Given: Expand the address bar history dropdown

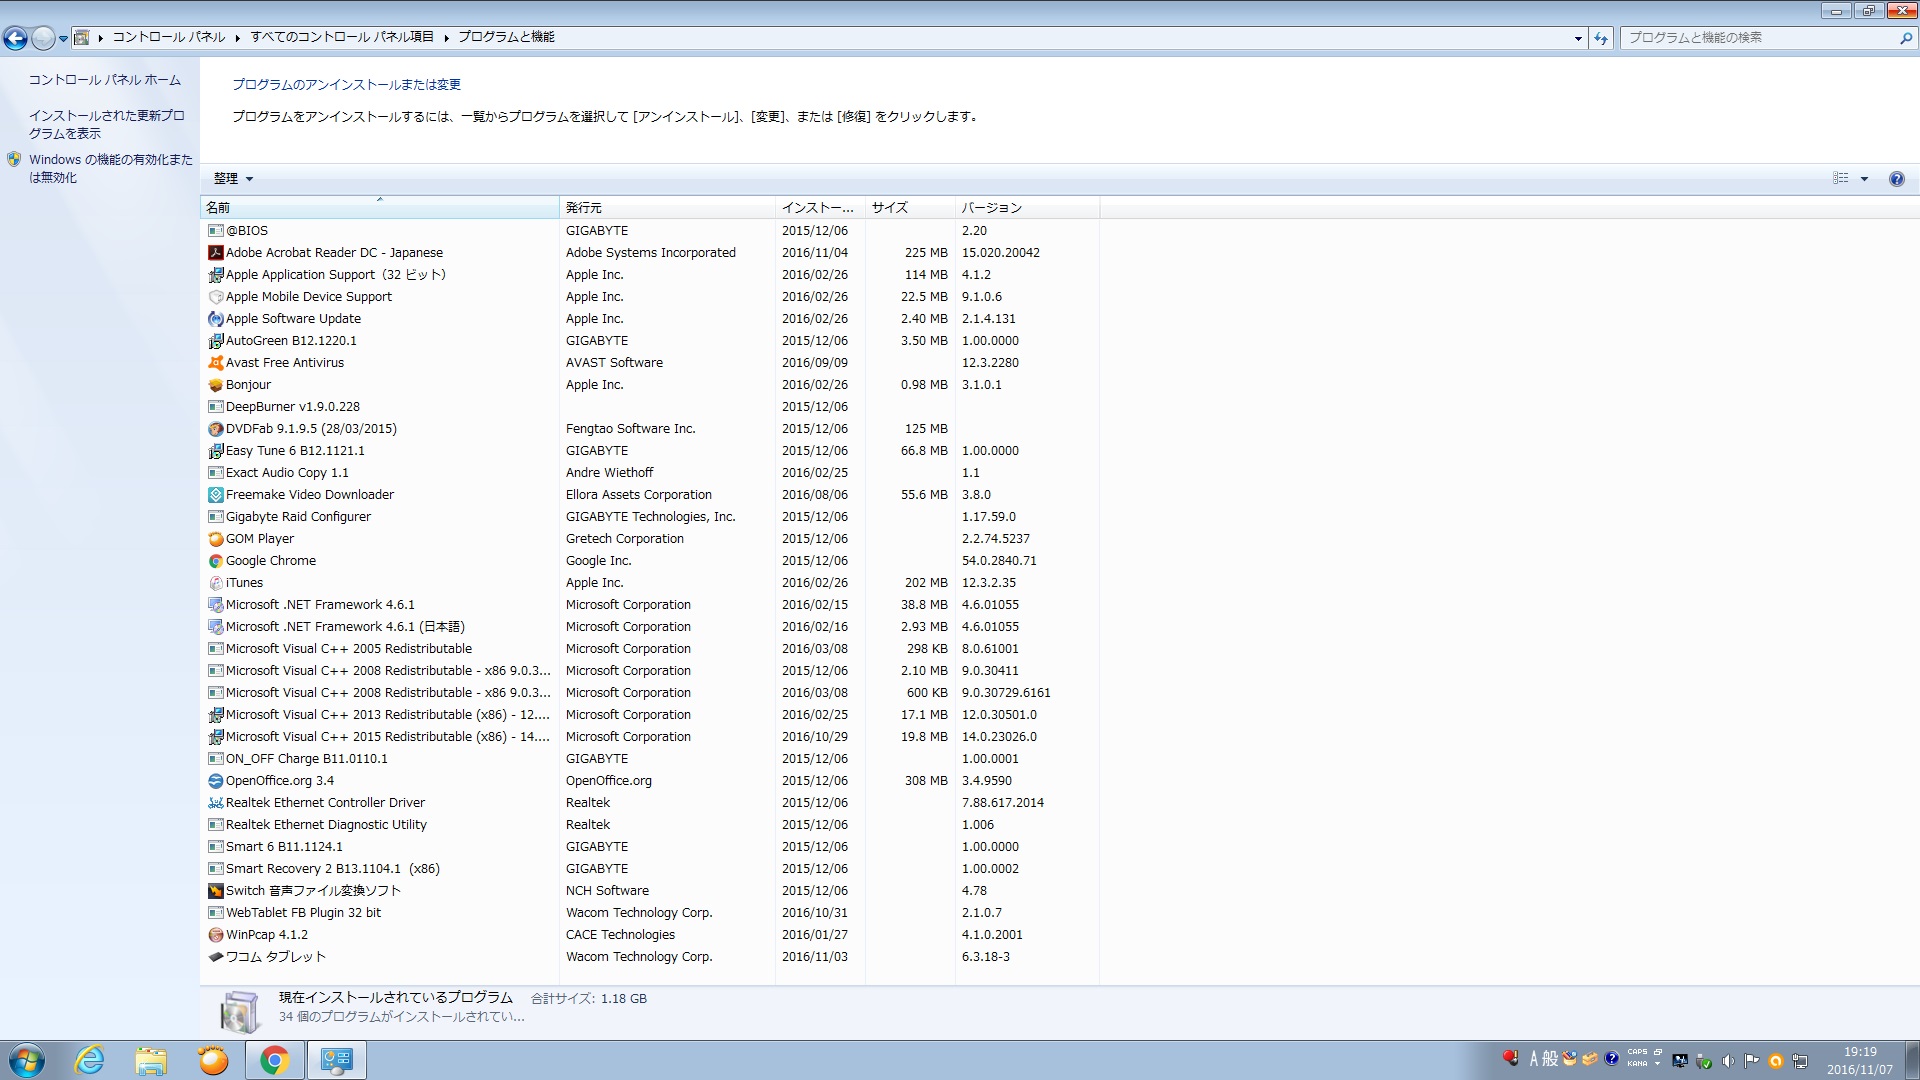Looking at the screenshot, I should coord(1578,38).
